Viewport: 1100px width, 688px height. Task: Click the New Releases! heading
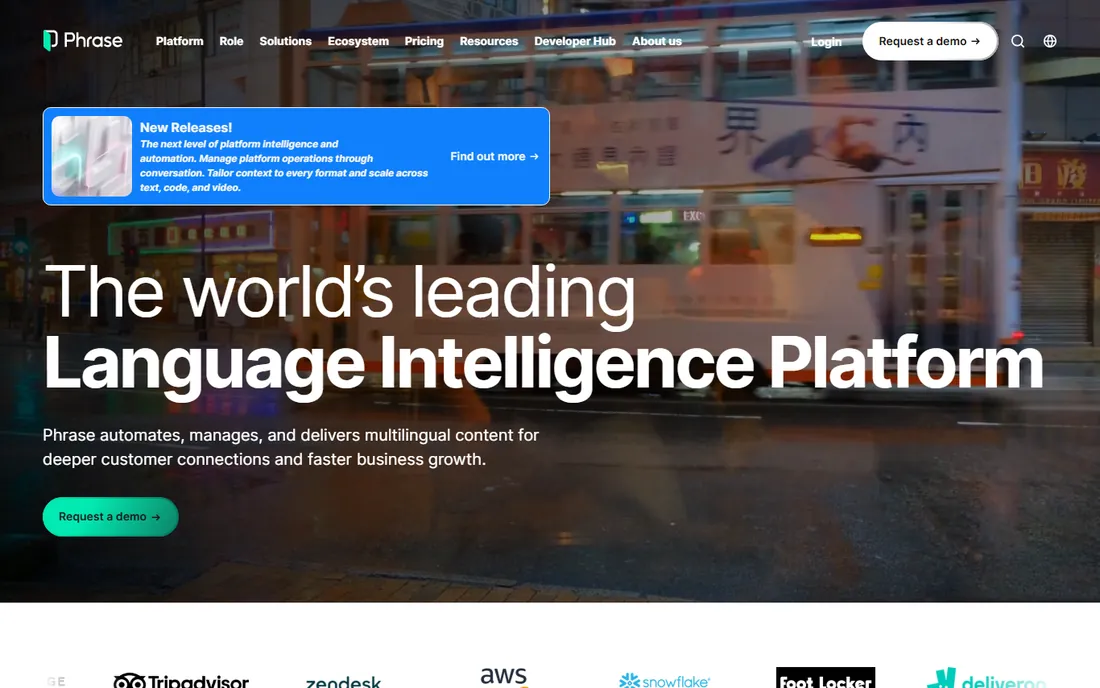pos(186,128)
